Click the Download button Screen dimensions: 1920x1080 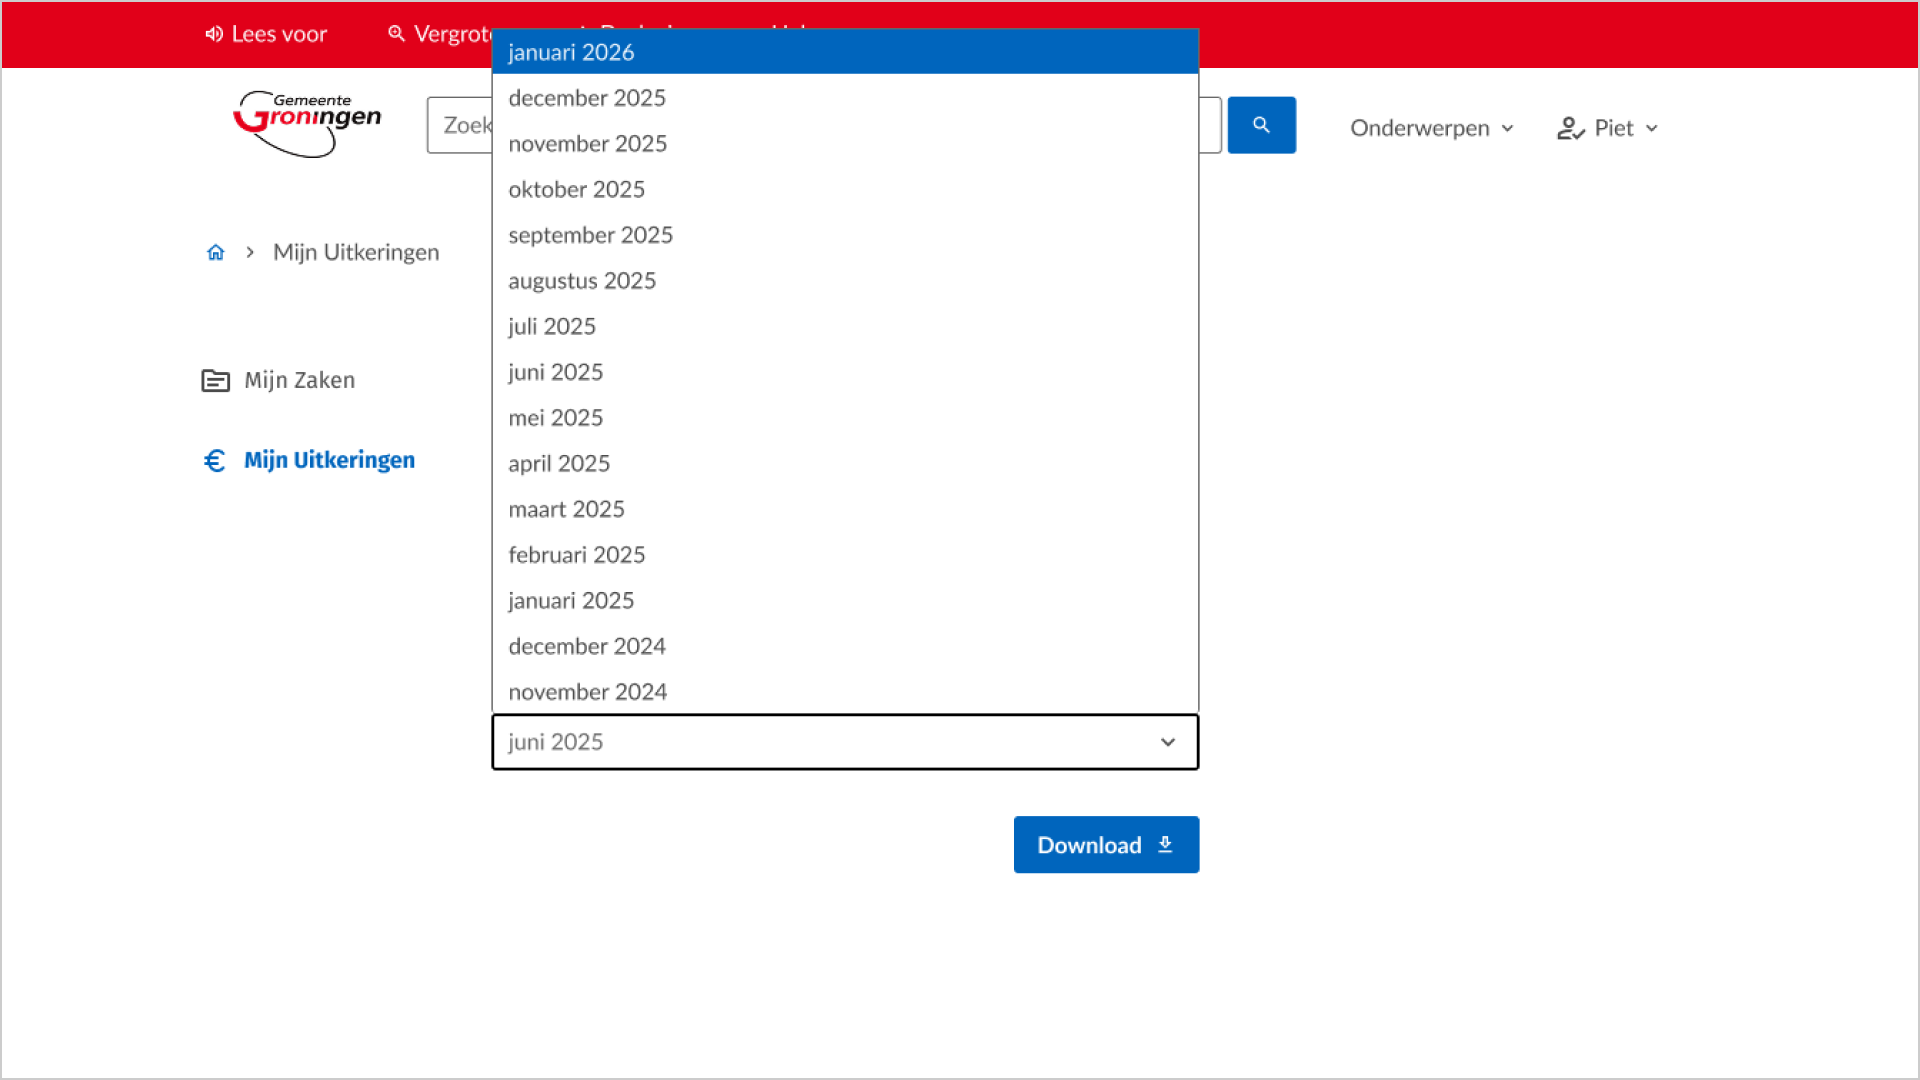[x=1106, y=845]
